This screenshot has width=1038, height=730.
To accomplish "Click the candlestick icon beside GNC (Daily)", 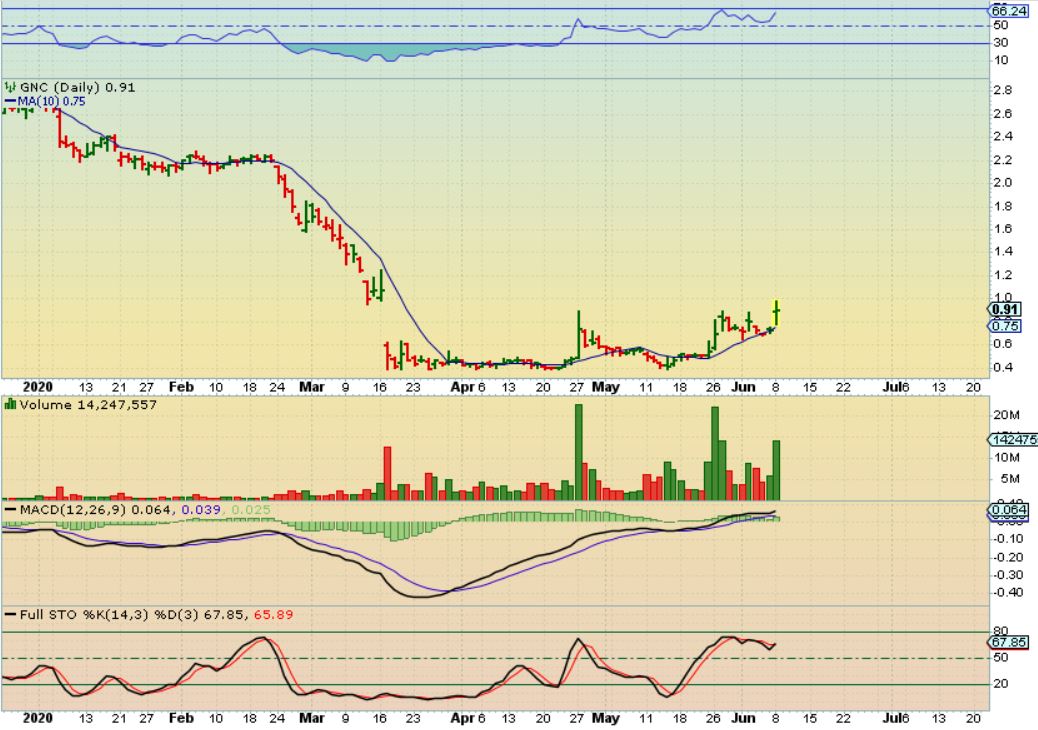I will [x=10, y=87].
